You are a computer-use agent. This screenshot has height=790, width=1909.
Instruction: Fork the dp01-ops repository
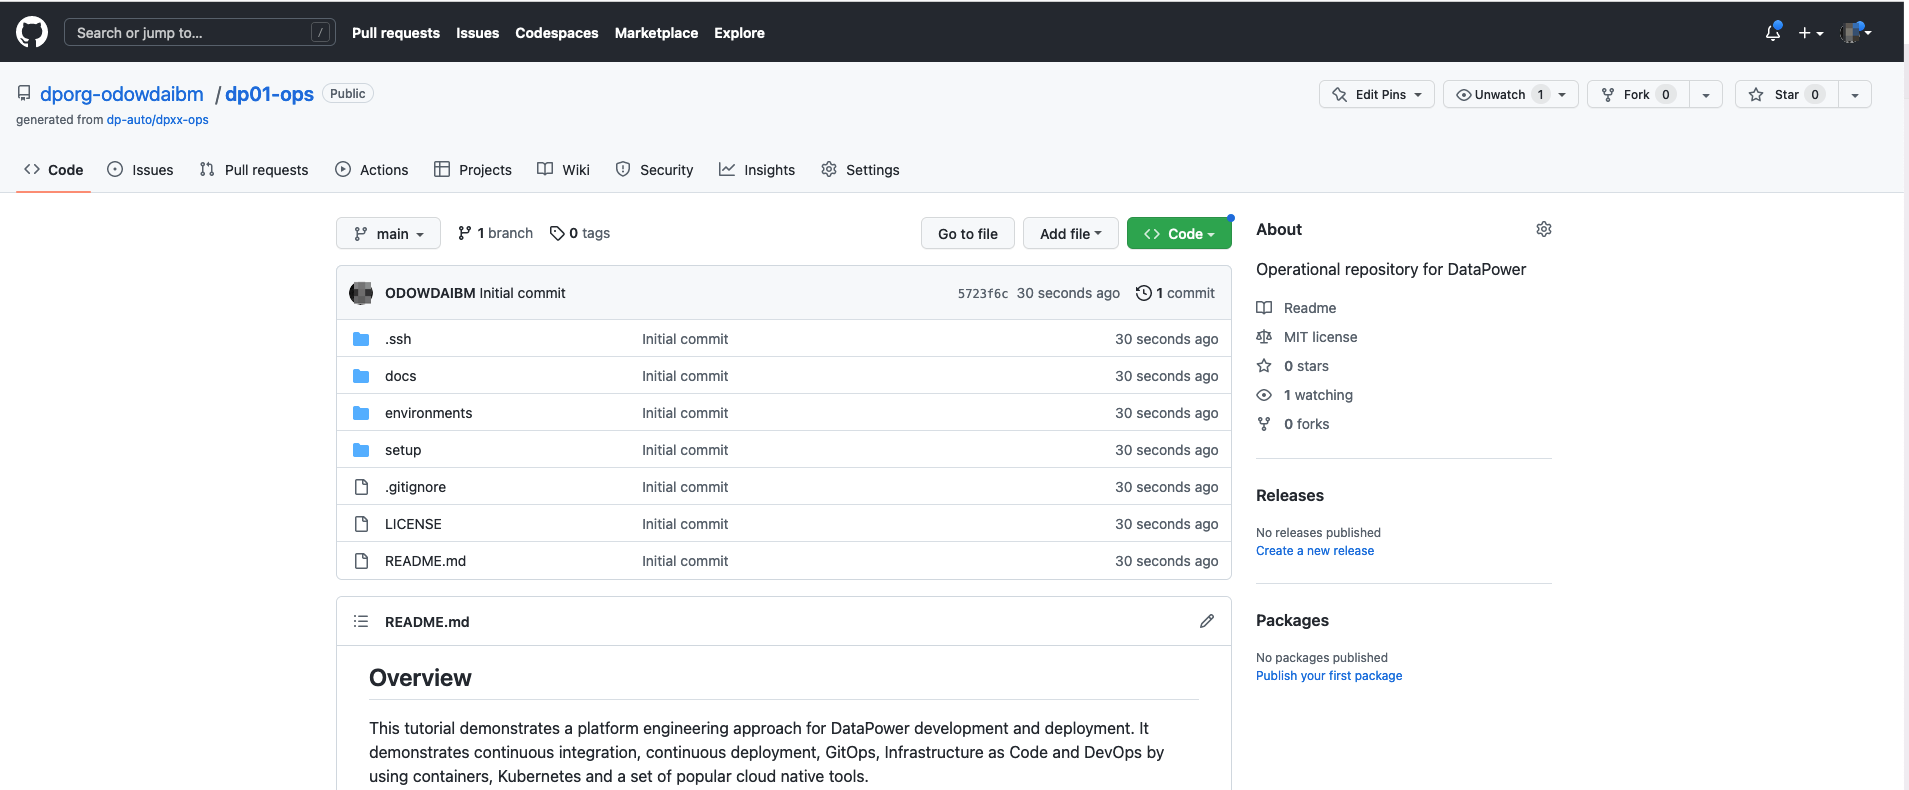click(x=1638, y=94)
